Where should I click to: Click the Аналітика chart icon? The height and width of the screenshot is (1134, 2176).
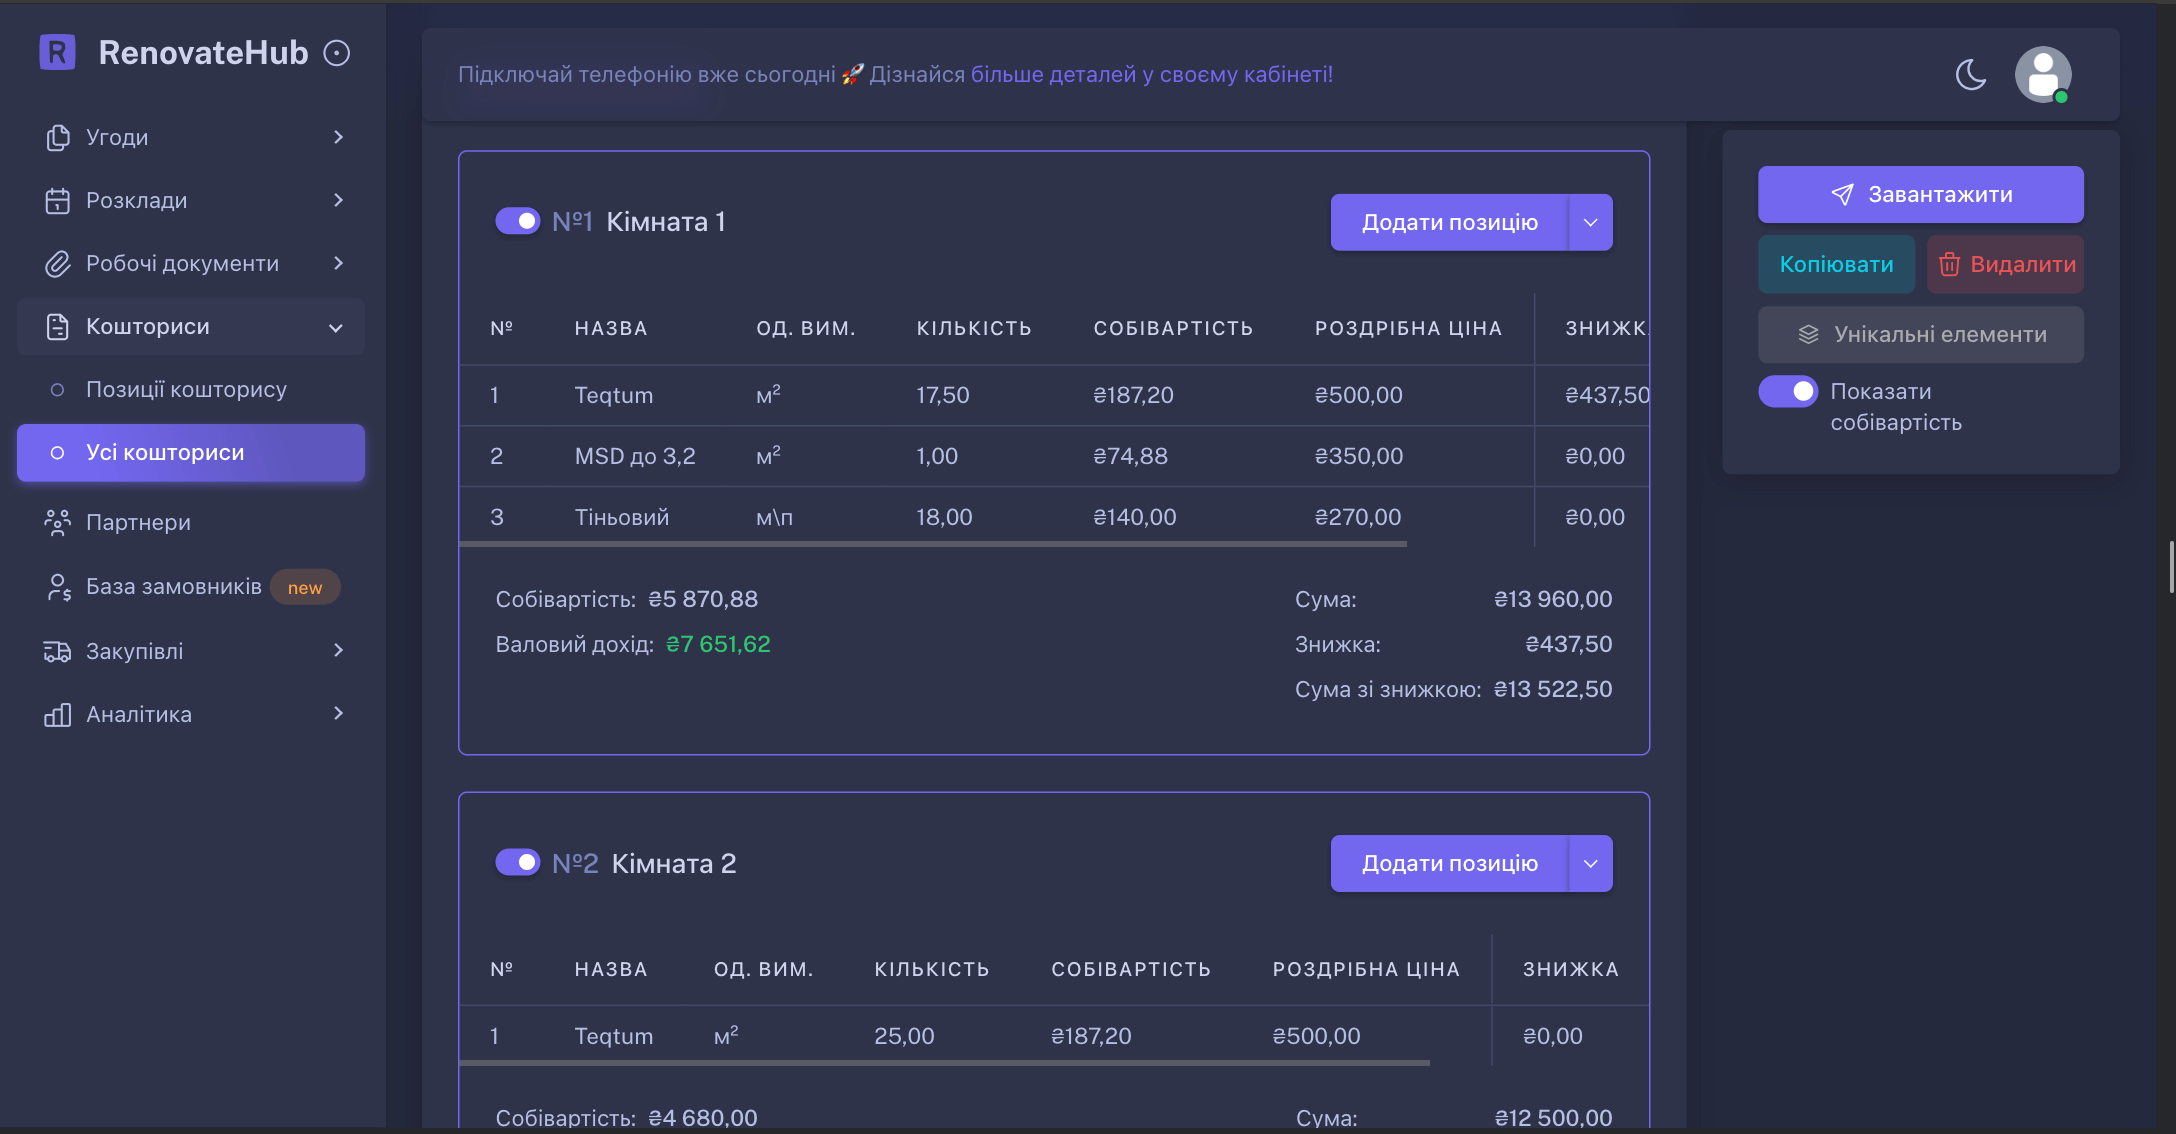[58, 714]
